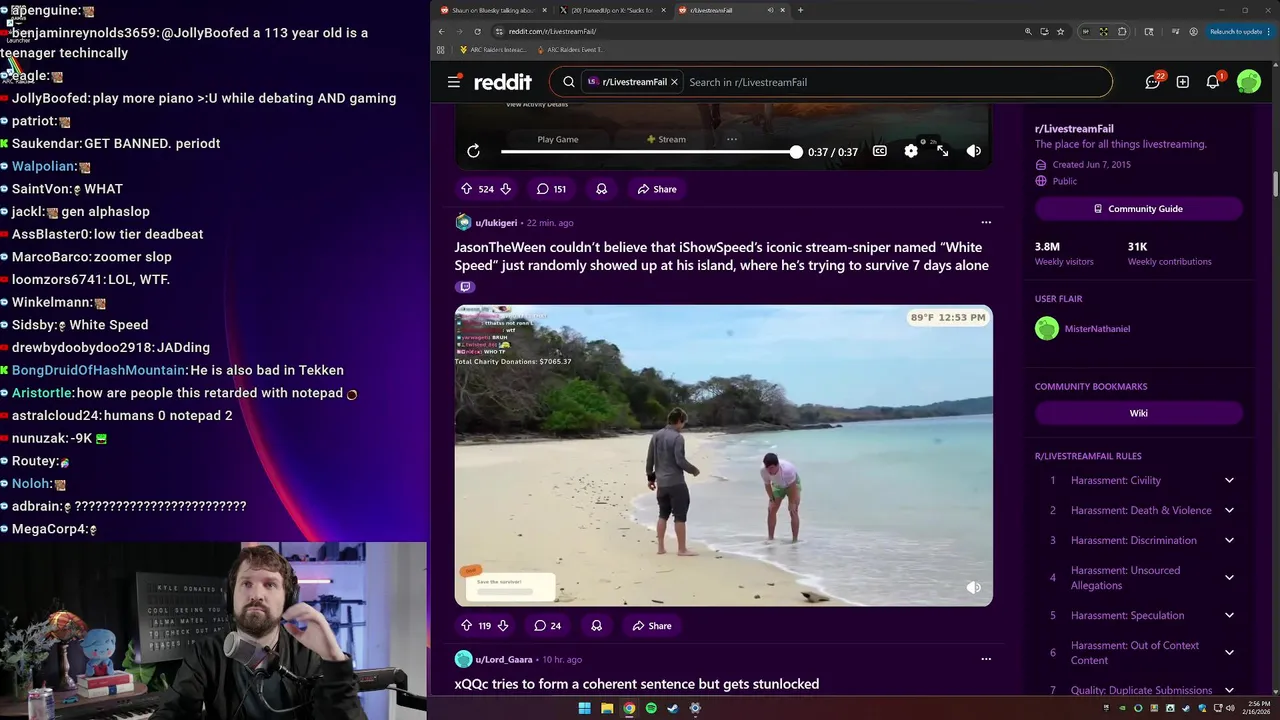This screenshot has height=720, width=1280.
Task: Click the Stream option above the video bar
Action: (666, 139)
